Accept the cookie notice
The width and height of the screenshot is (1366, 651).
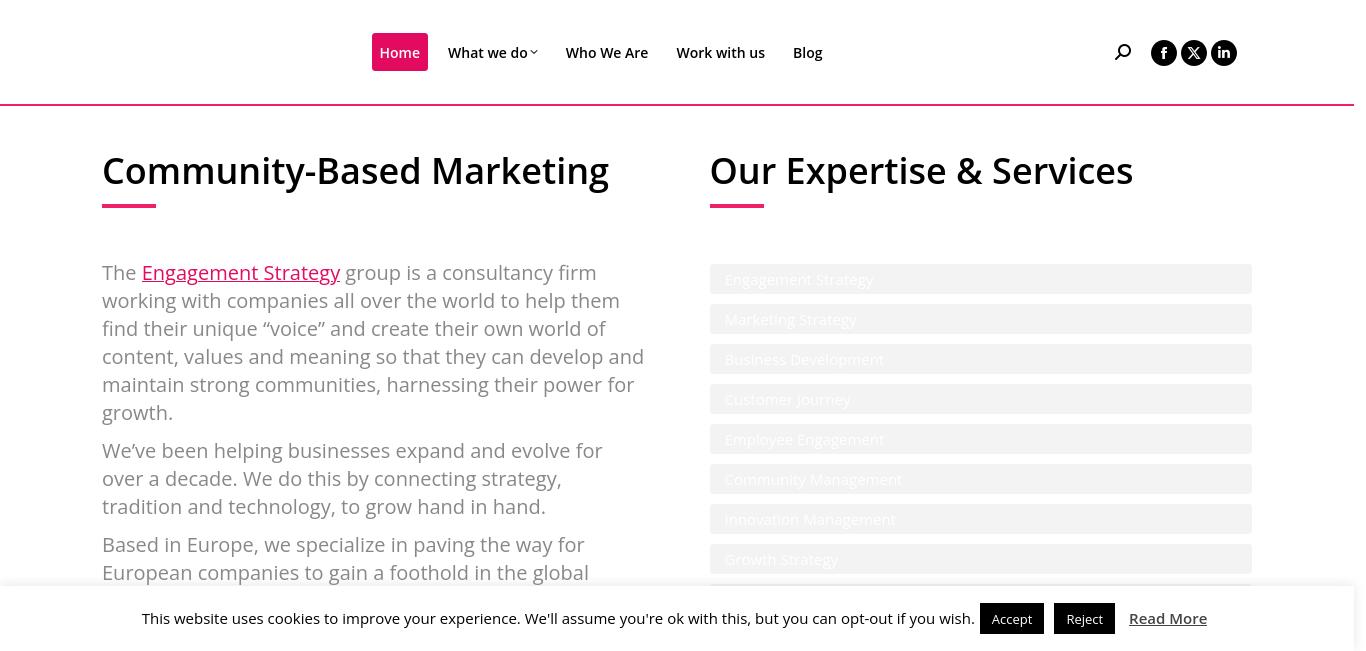coord(1012,619)
